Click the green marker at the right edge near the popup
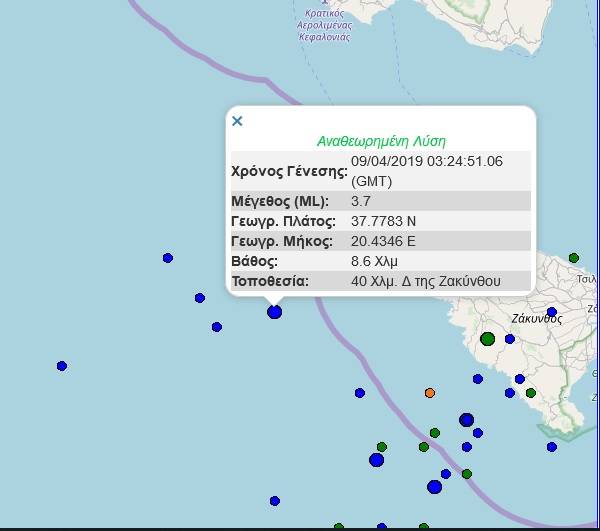 (x=573, y=258)
